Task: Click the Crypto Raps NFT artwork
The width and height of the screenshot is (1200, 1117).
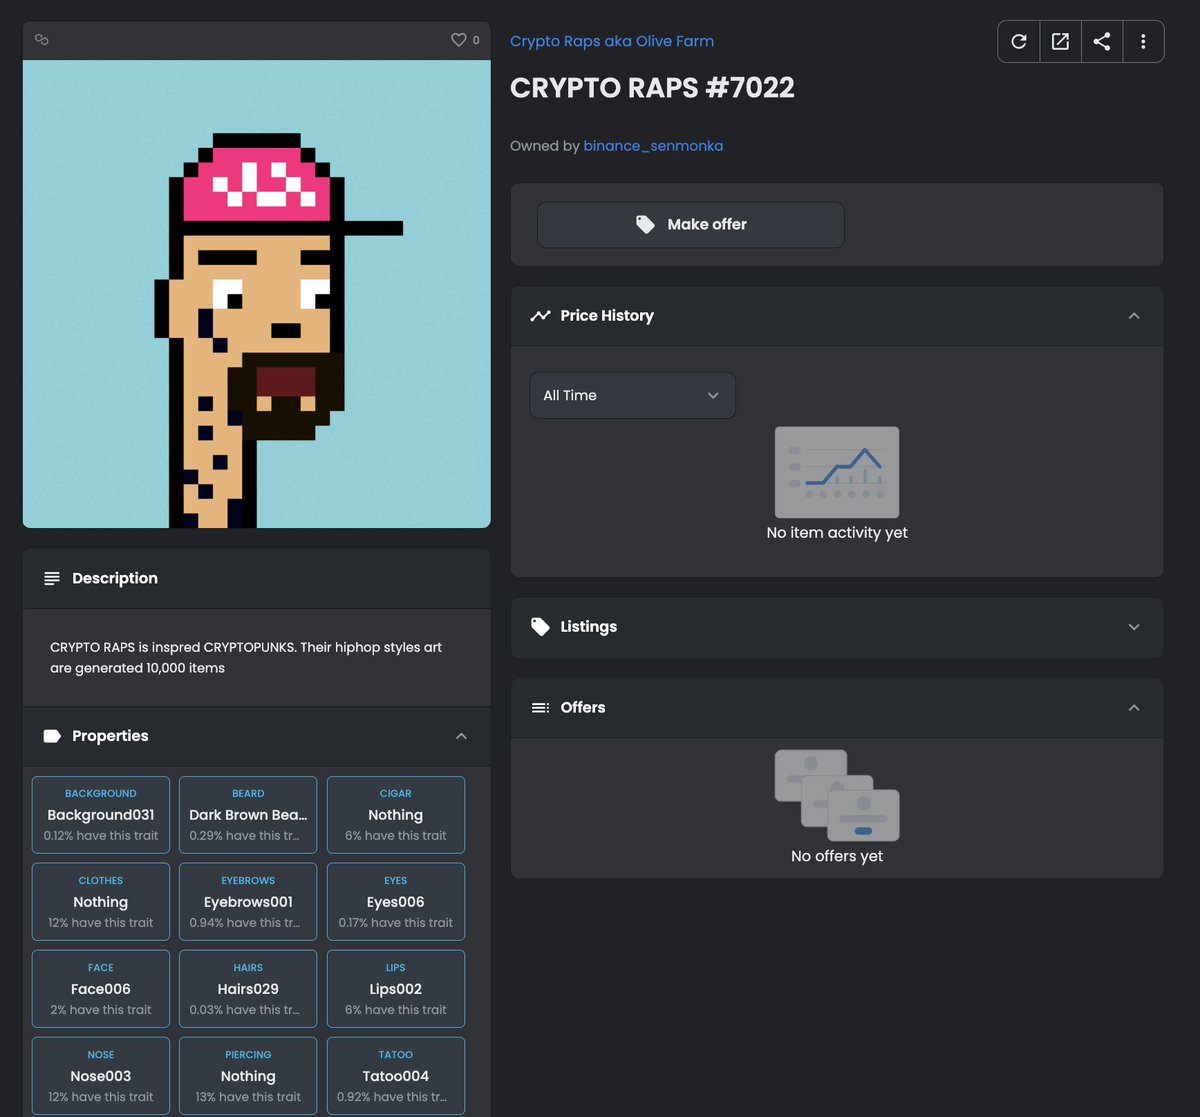Action: tap(257, 294)
